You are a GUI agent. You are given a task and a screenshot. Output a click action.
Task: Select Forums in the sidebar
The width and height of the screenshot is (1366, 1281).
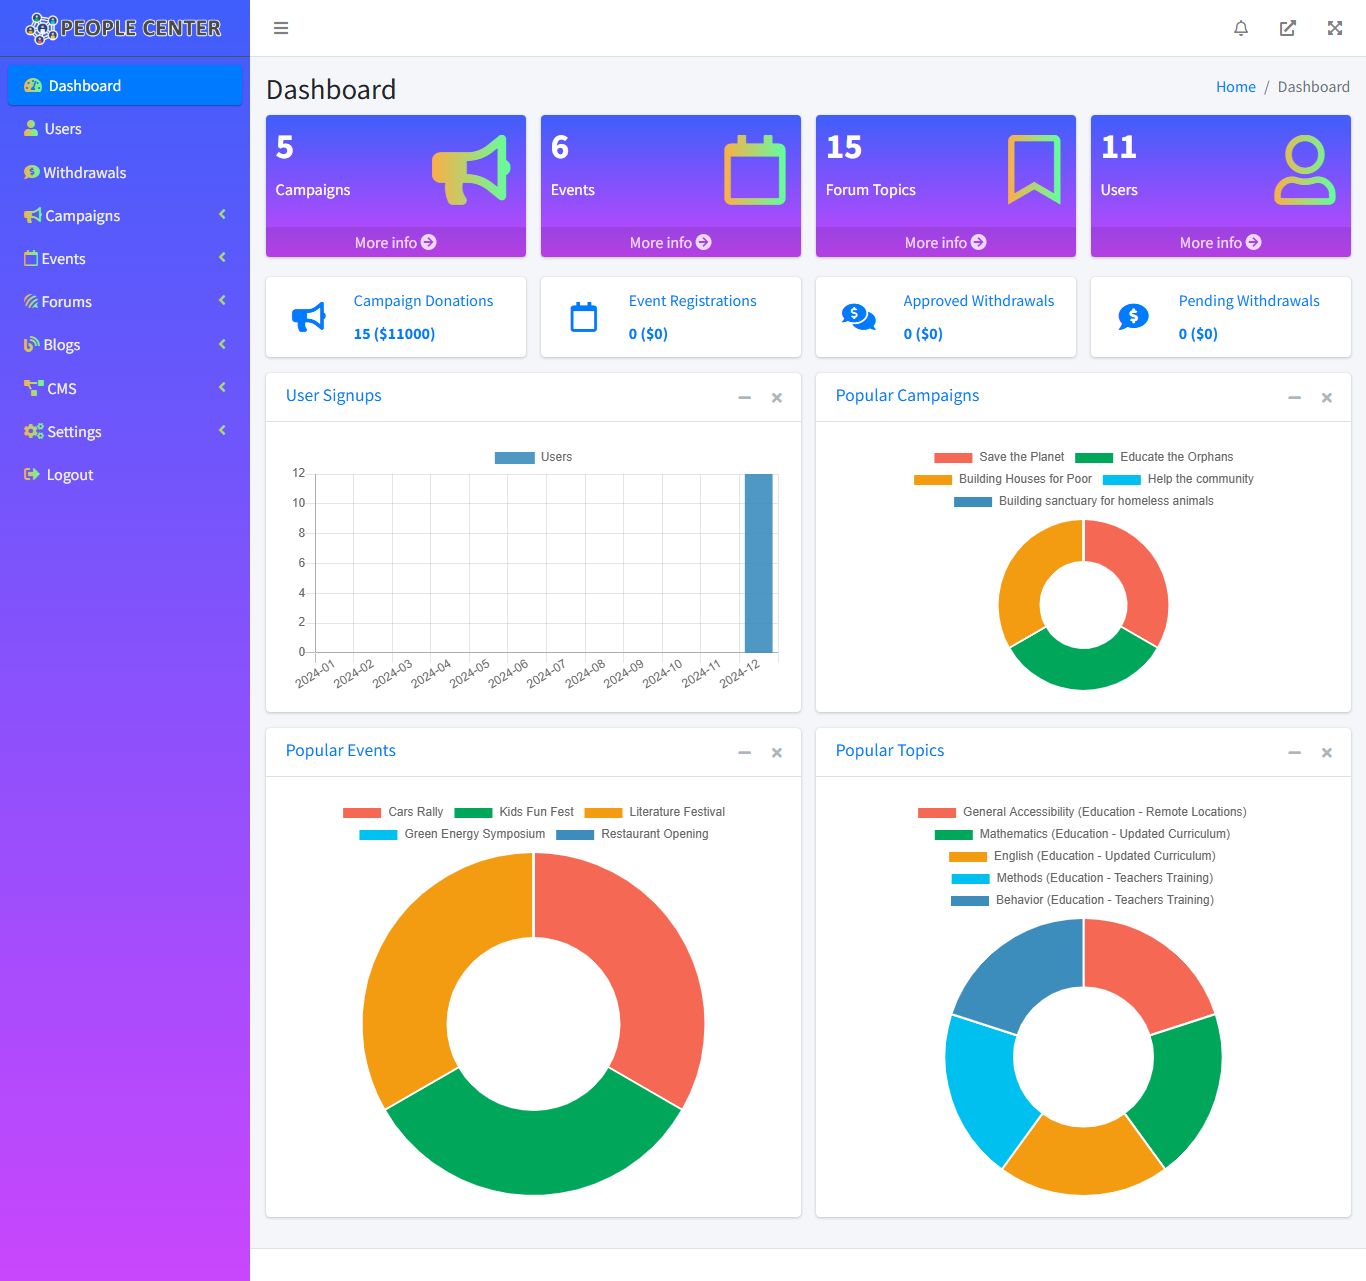[125, 301]
